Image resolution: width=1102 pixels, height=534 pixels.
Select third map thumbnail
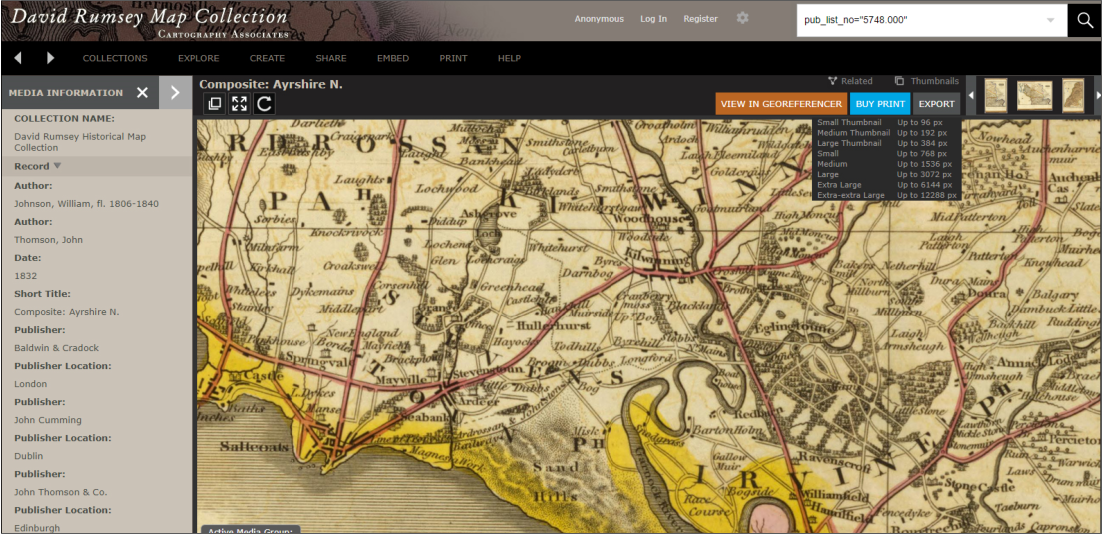[x=1072, y=95]
